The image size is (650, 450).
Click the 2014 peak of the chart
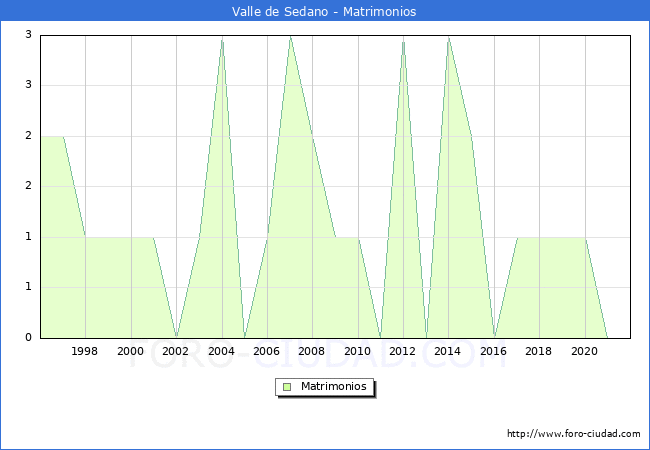[449, 39]
